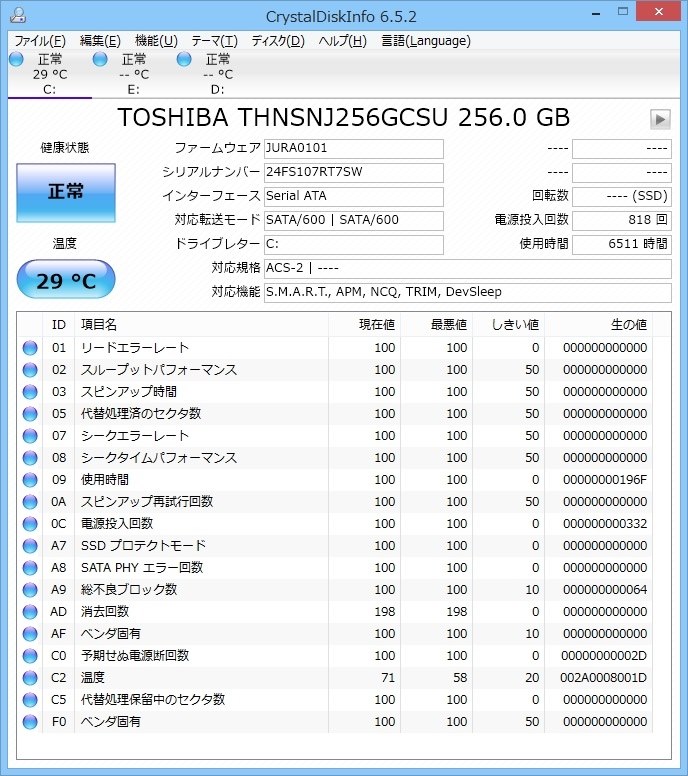Click the しきい値 column header
This screenshot has width=688, height=776.
(x=508, y=325)
